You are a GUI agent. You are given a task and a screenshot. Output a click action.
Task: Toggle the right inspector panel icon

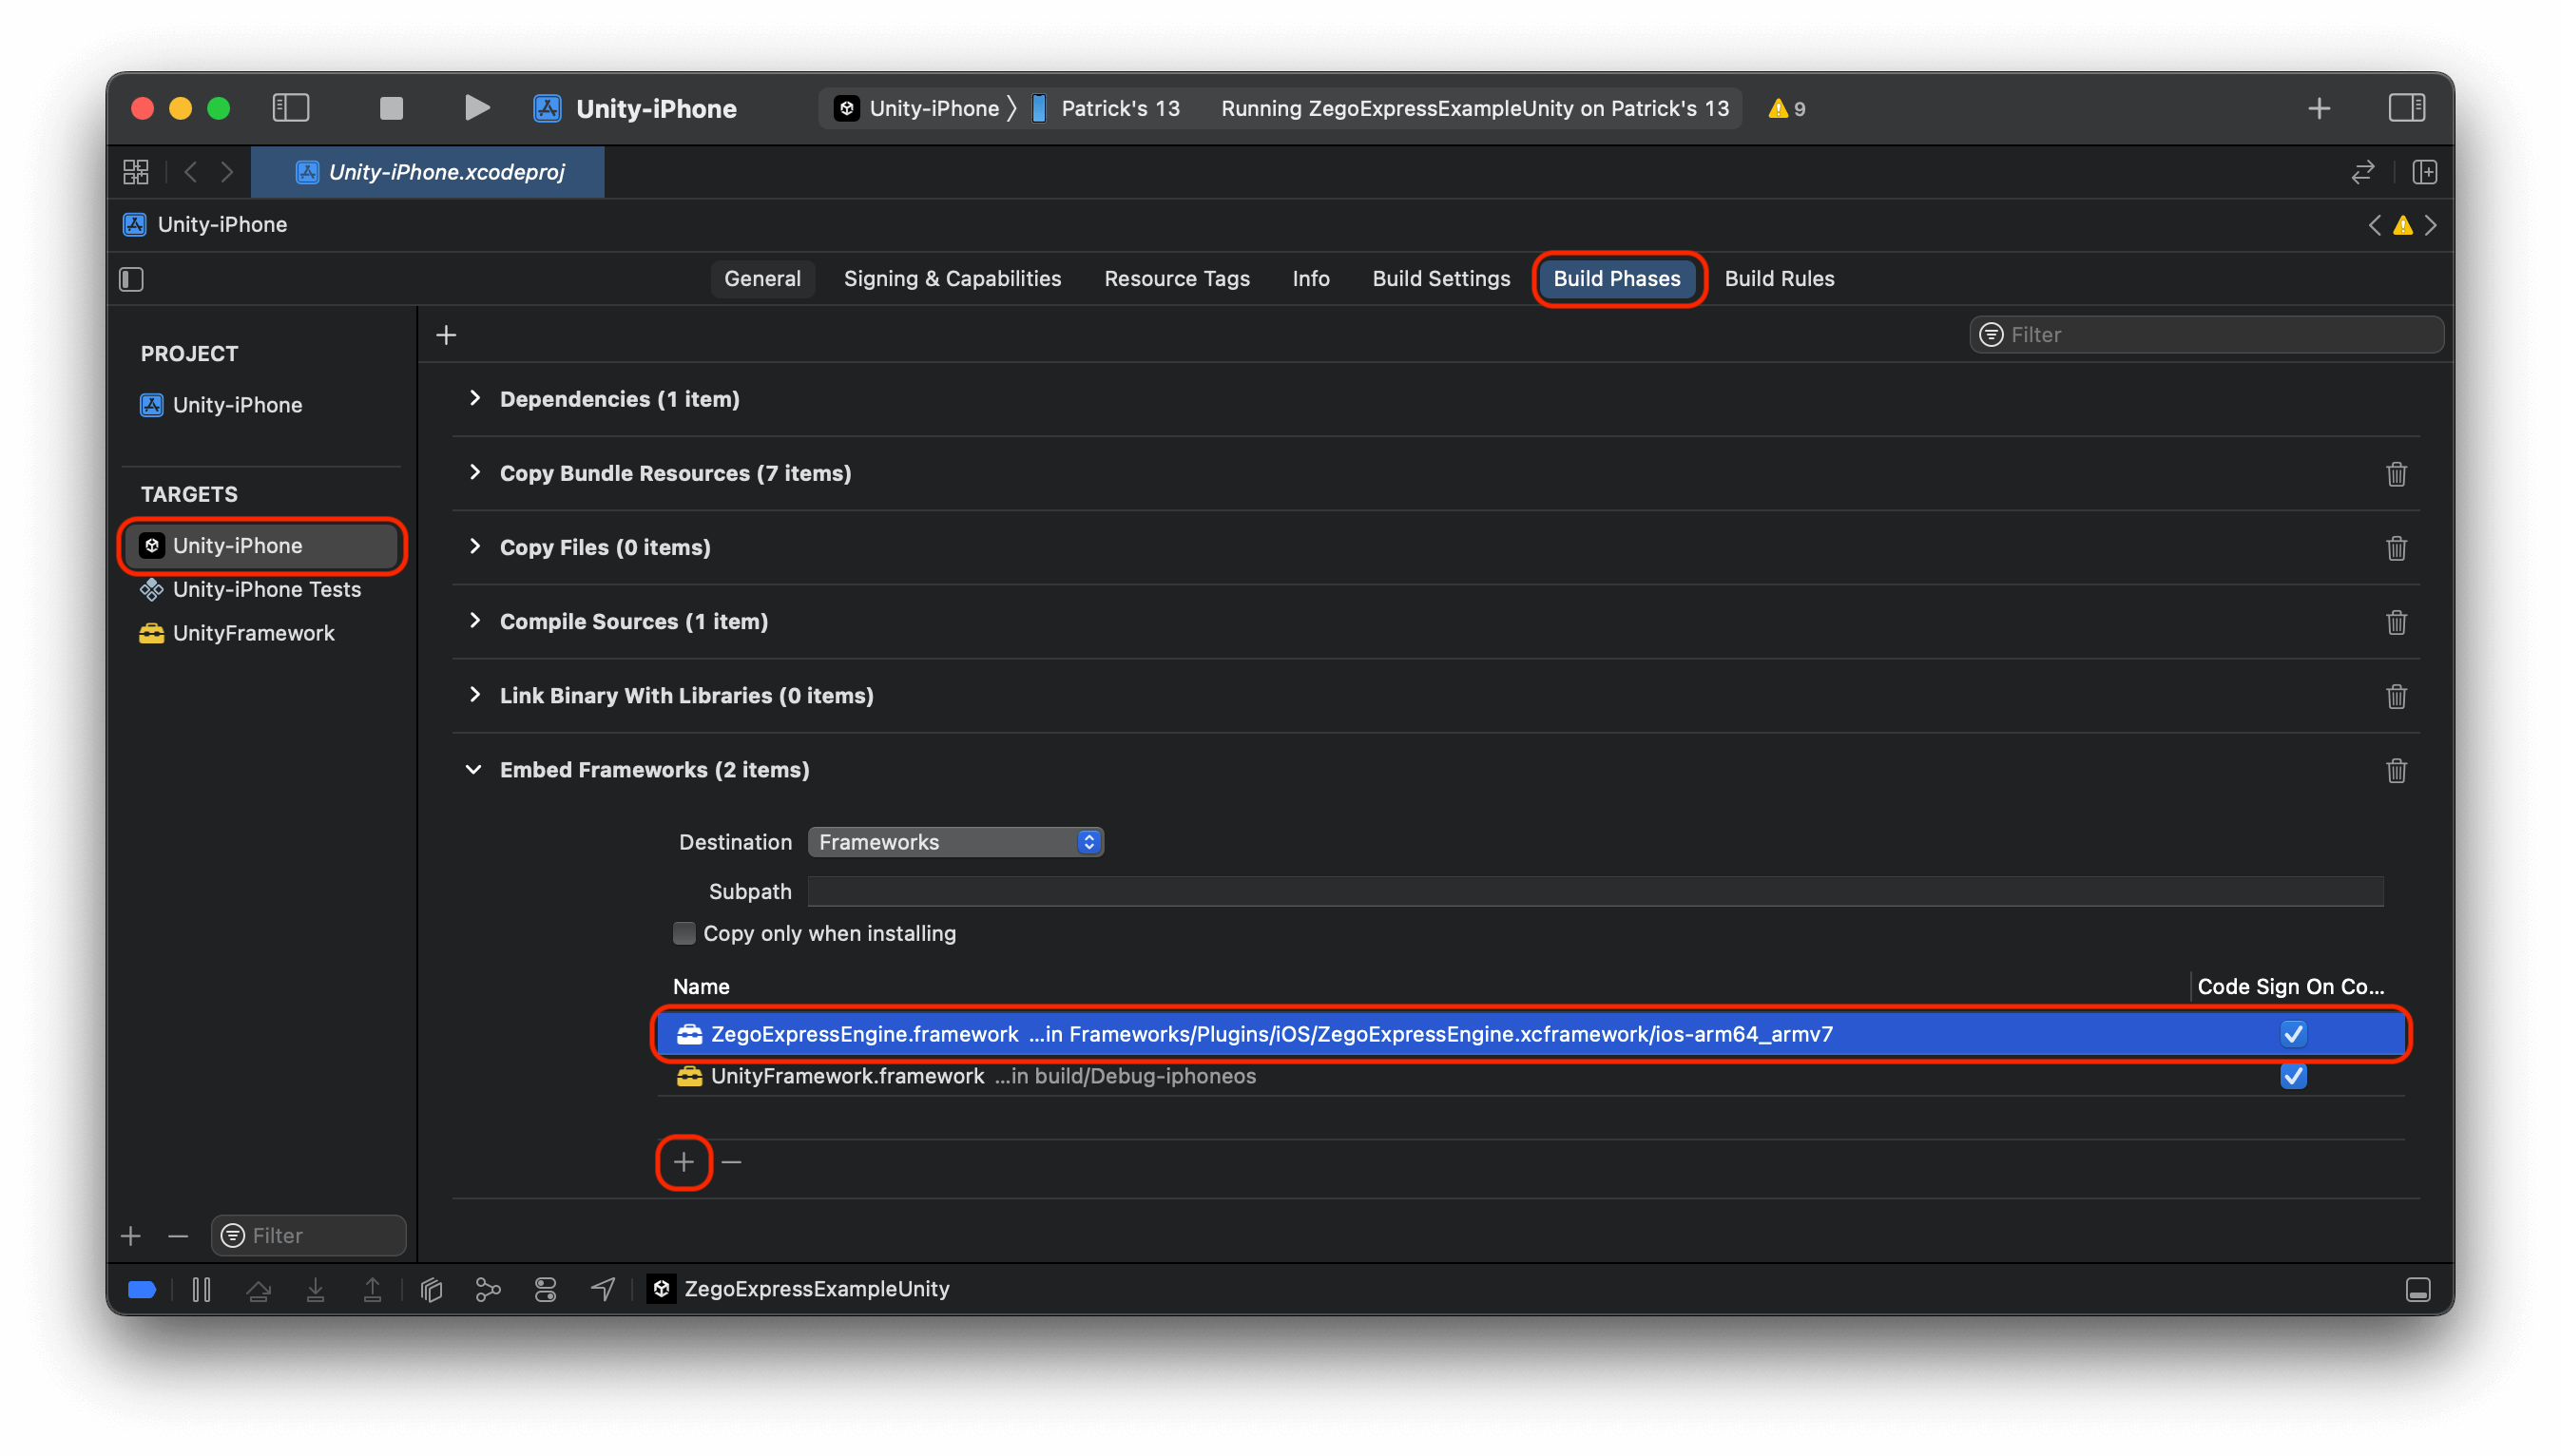[x=2406, y=108]
